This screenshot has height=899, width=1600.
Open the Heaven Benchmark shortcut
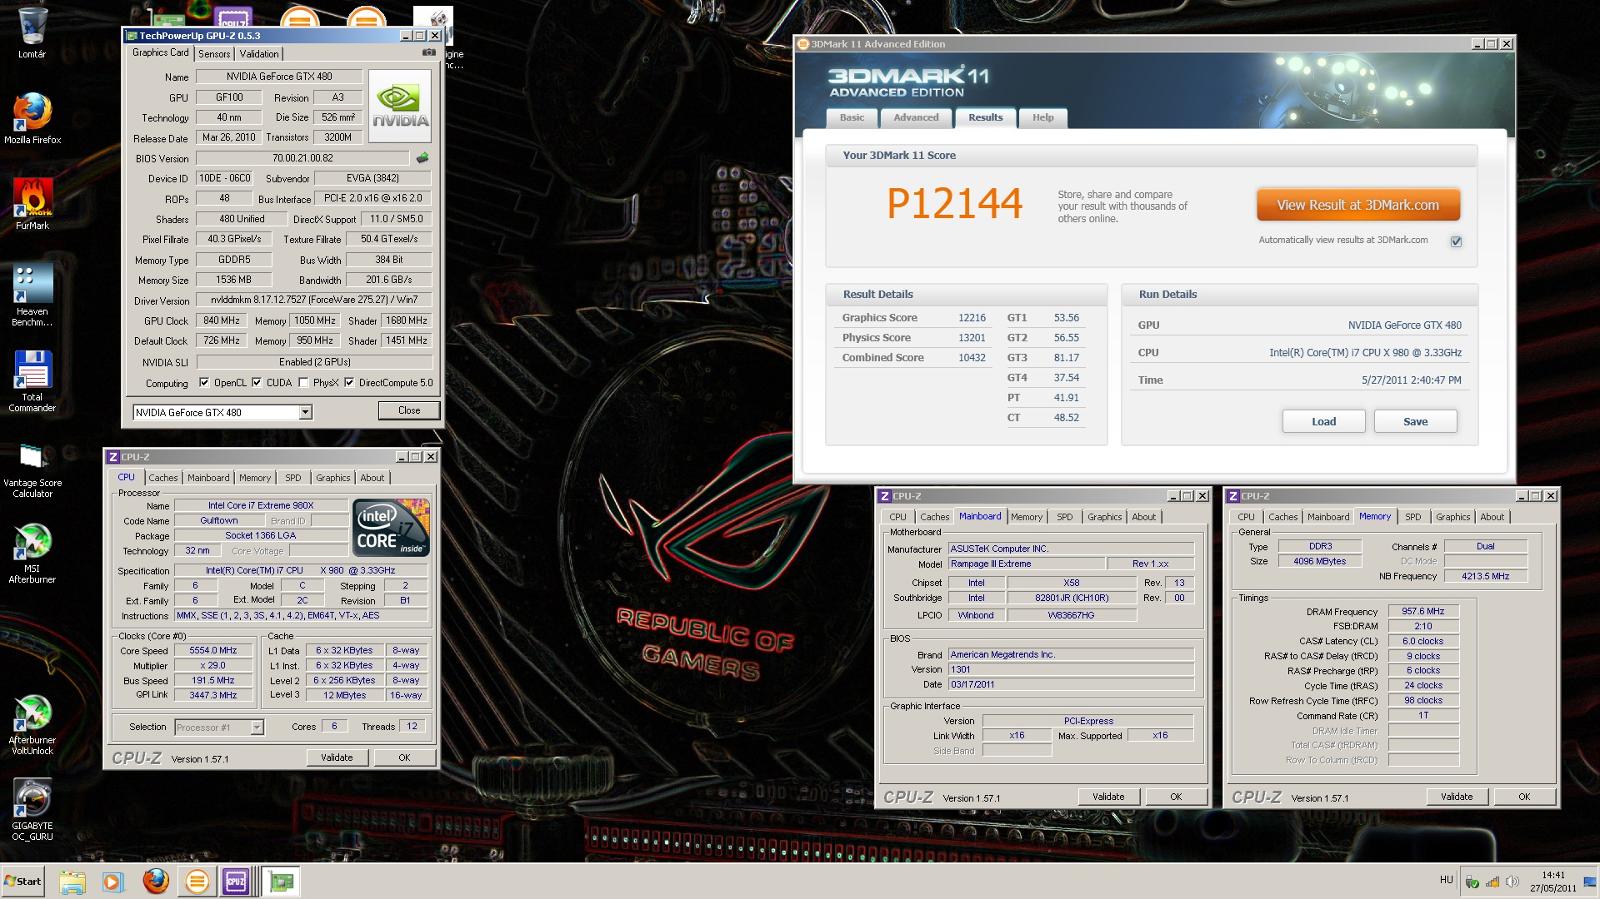32,295
